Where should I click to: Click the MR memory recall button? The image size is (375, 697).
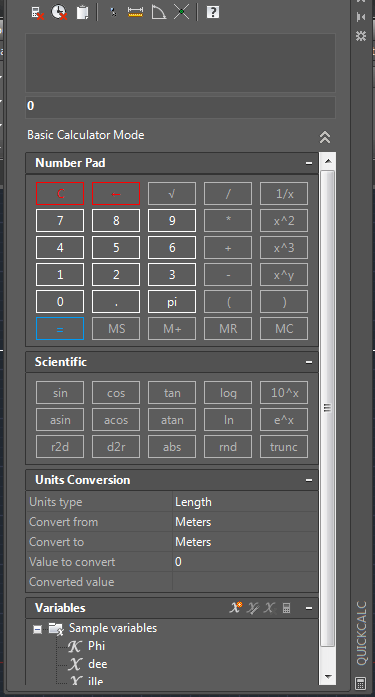pyautogui.click(x=228, y=328)
